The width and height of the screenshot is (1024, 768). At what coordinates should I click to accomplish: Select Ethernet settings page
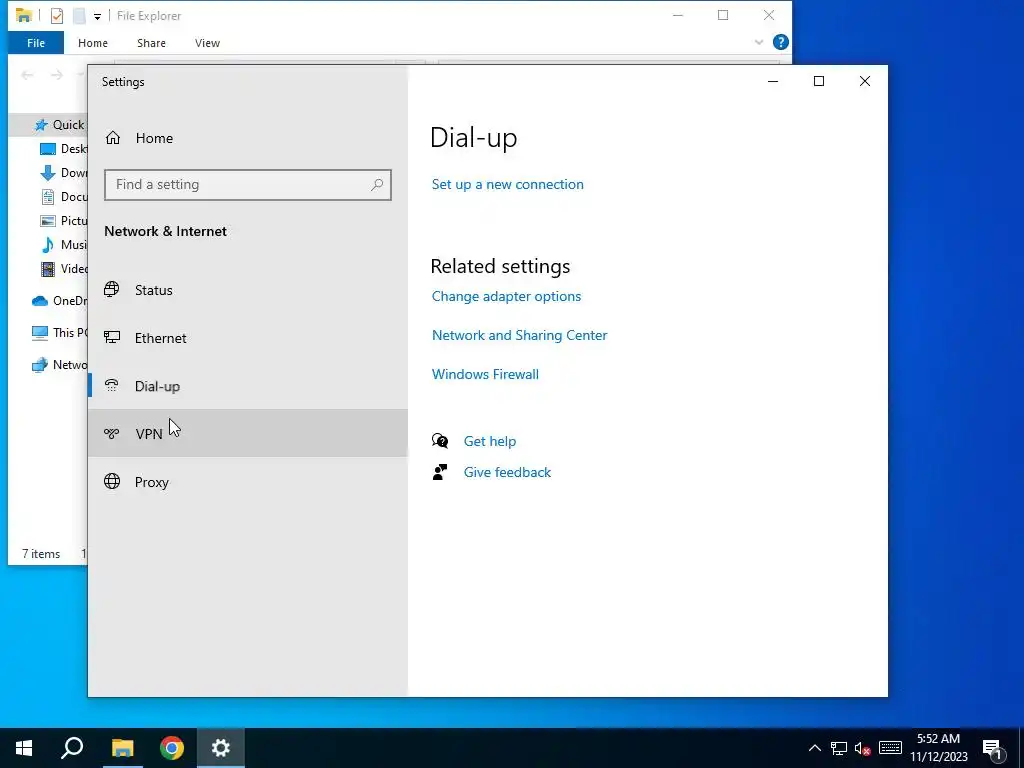click(248, 338)
